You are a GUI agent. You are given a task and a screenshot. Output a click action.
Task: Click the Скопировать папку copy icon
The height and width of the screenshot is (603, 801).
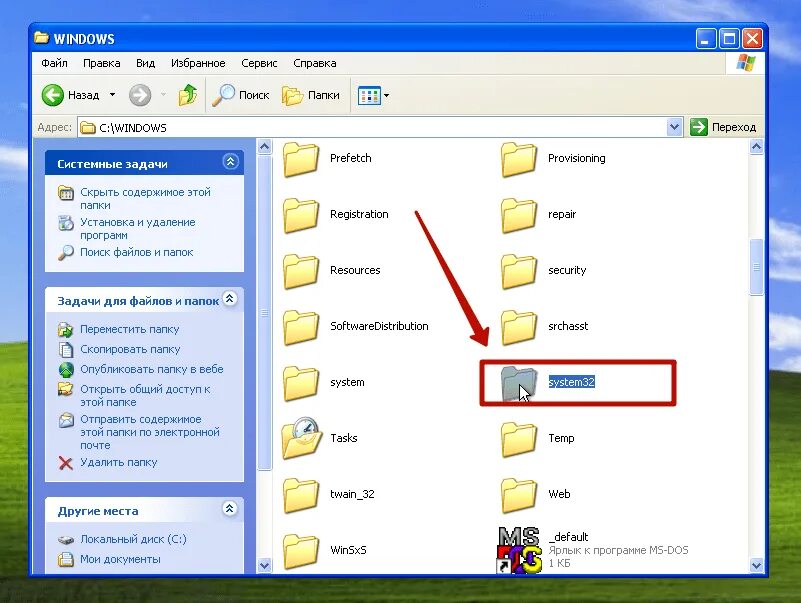click(x=65, y=350)
